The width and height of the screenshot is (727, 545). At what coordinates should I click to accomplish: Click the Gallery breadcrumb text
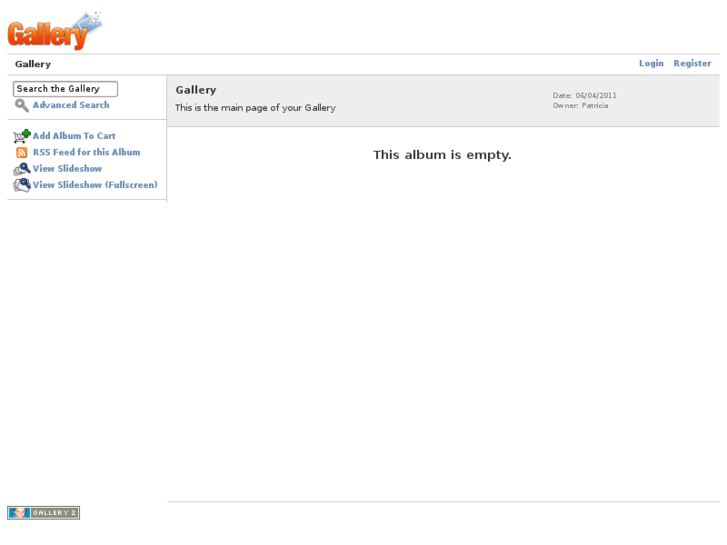pyautogui.click(x=33, y=64)
